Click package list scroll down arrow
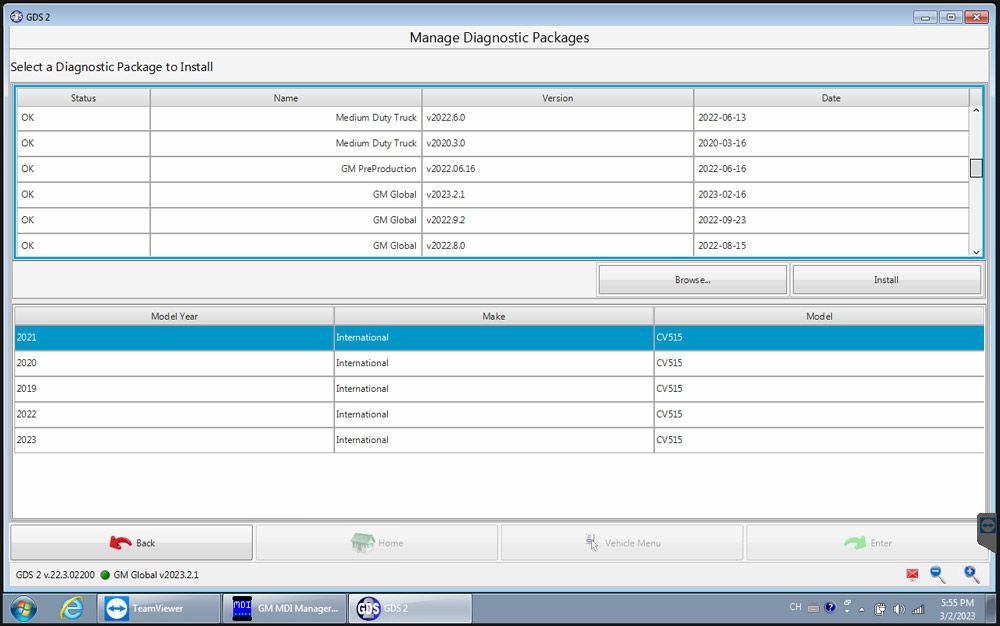This screenshot has height=626, width=1000. [976, 252]
